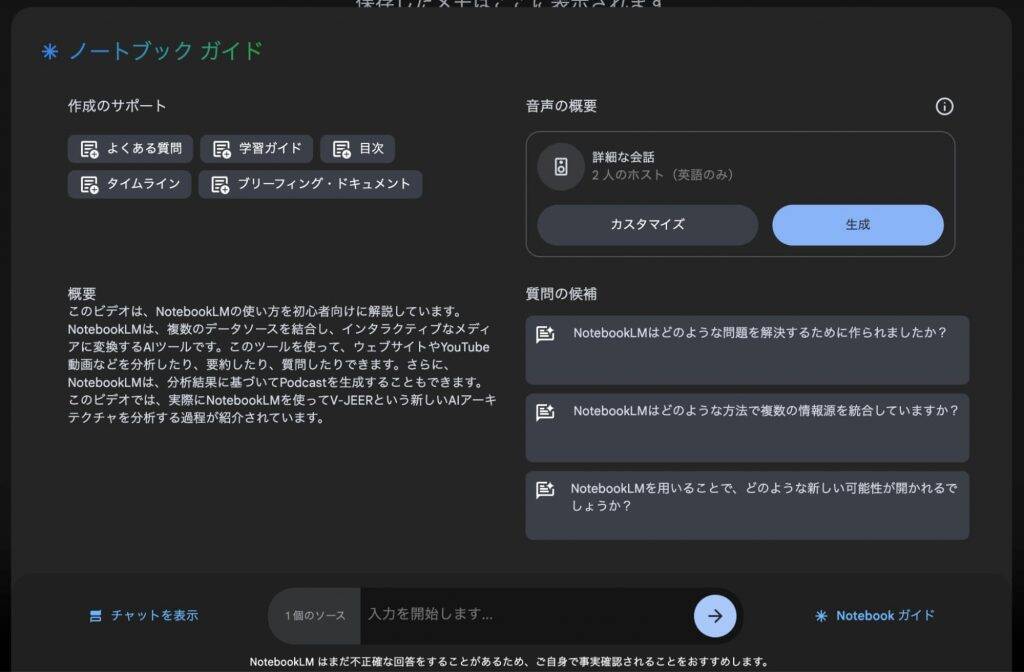
Task: Click the message icon on the third suggested question
Action: click(545, 490)
